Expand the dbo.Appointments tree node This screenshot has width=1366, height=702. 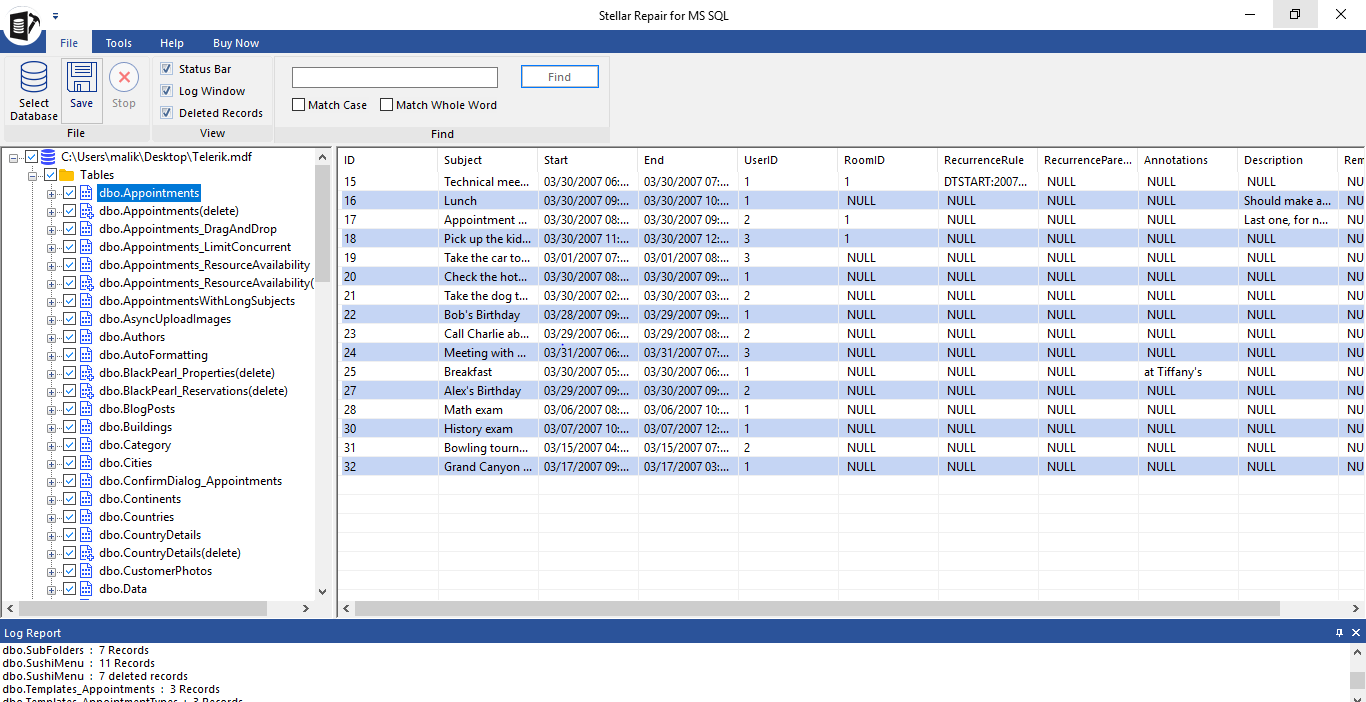point(52,193)
